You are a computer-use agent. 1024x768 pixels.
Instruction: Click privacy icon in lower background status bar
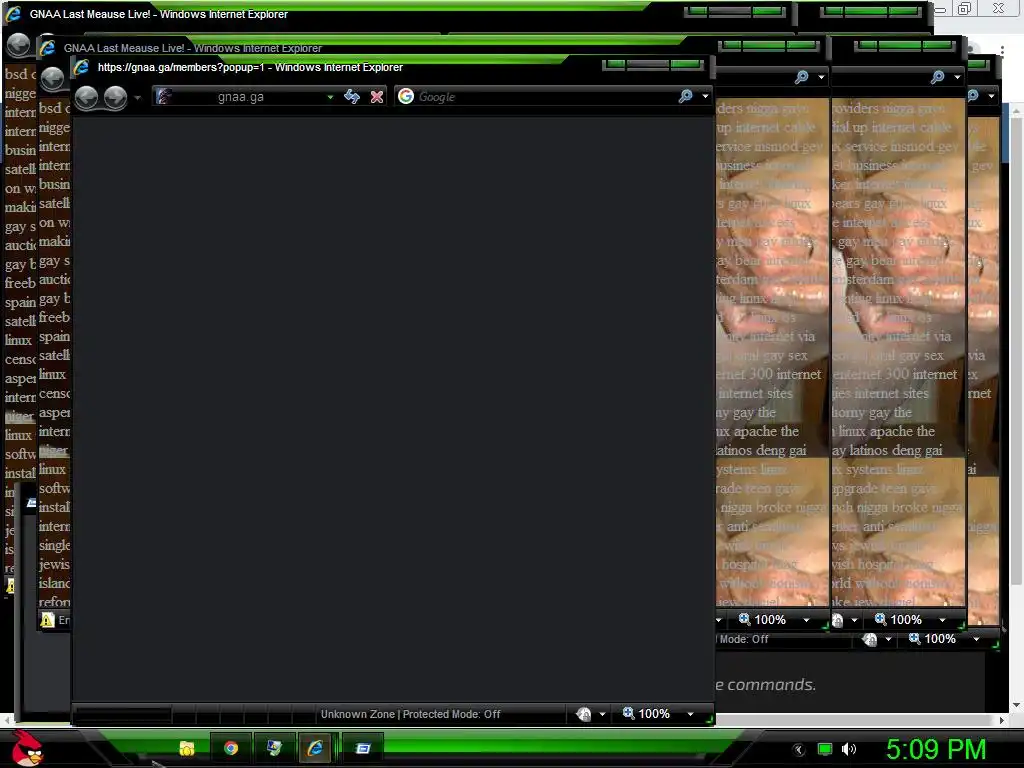click(869, 639)
